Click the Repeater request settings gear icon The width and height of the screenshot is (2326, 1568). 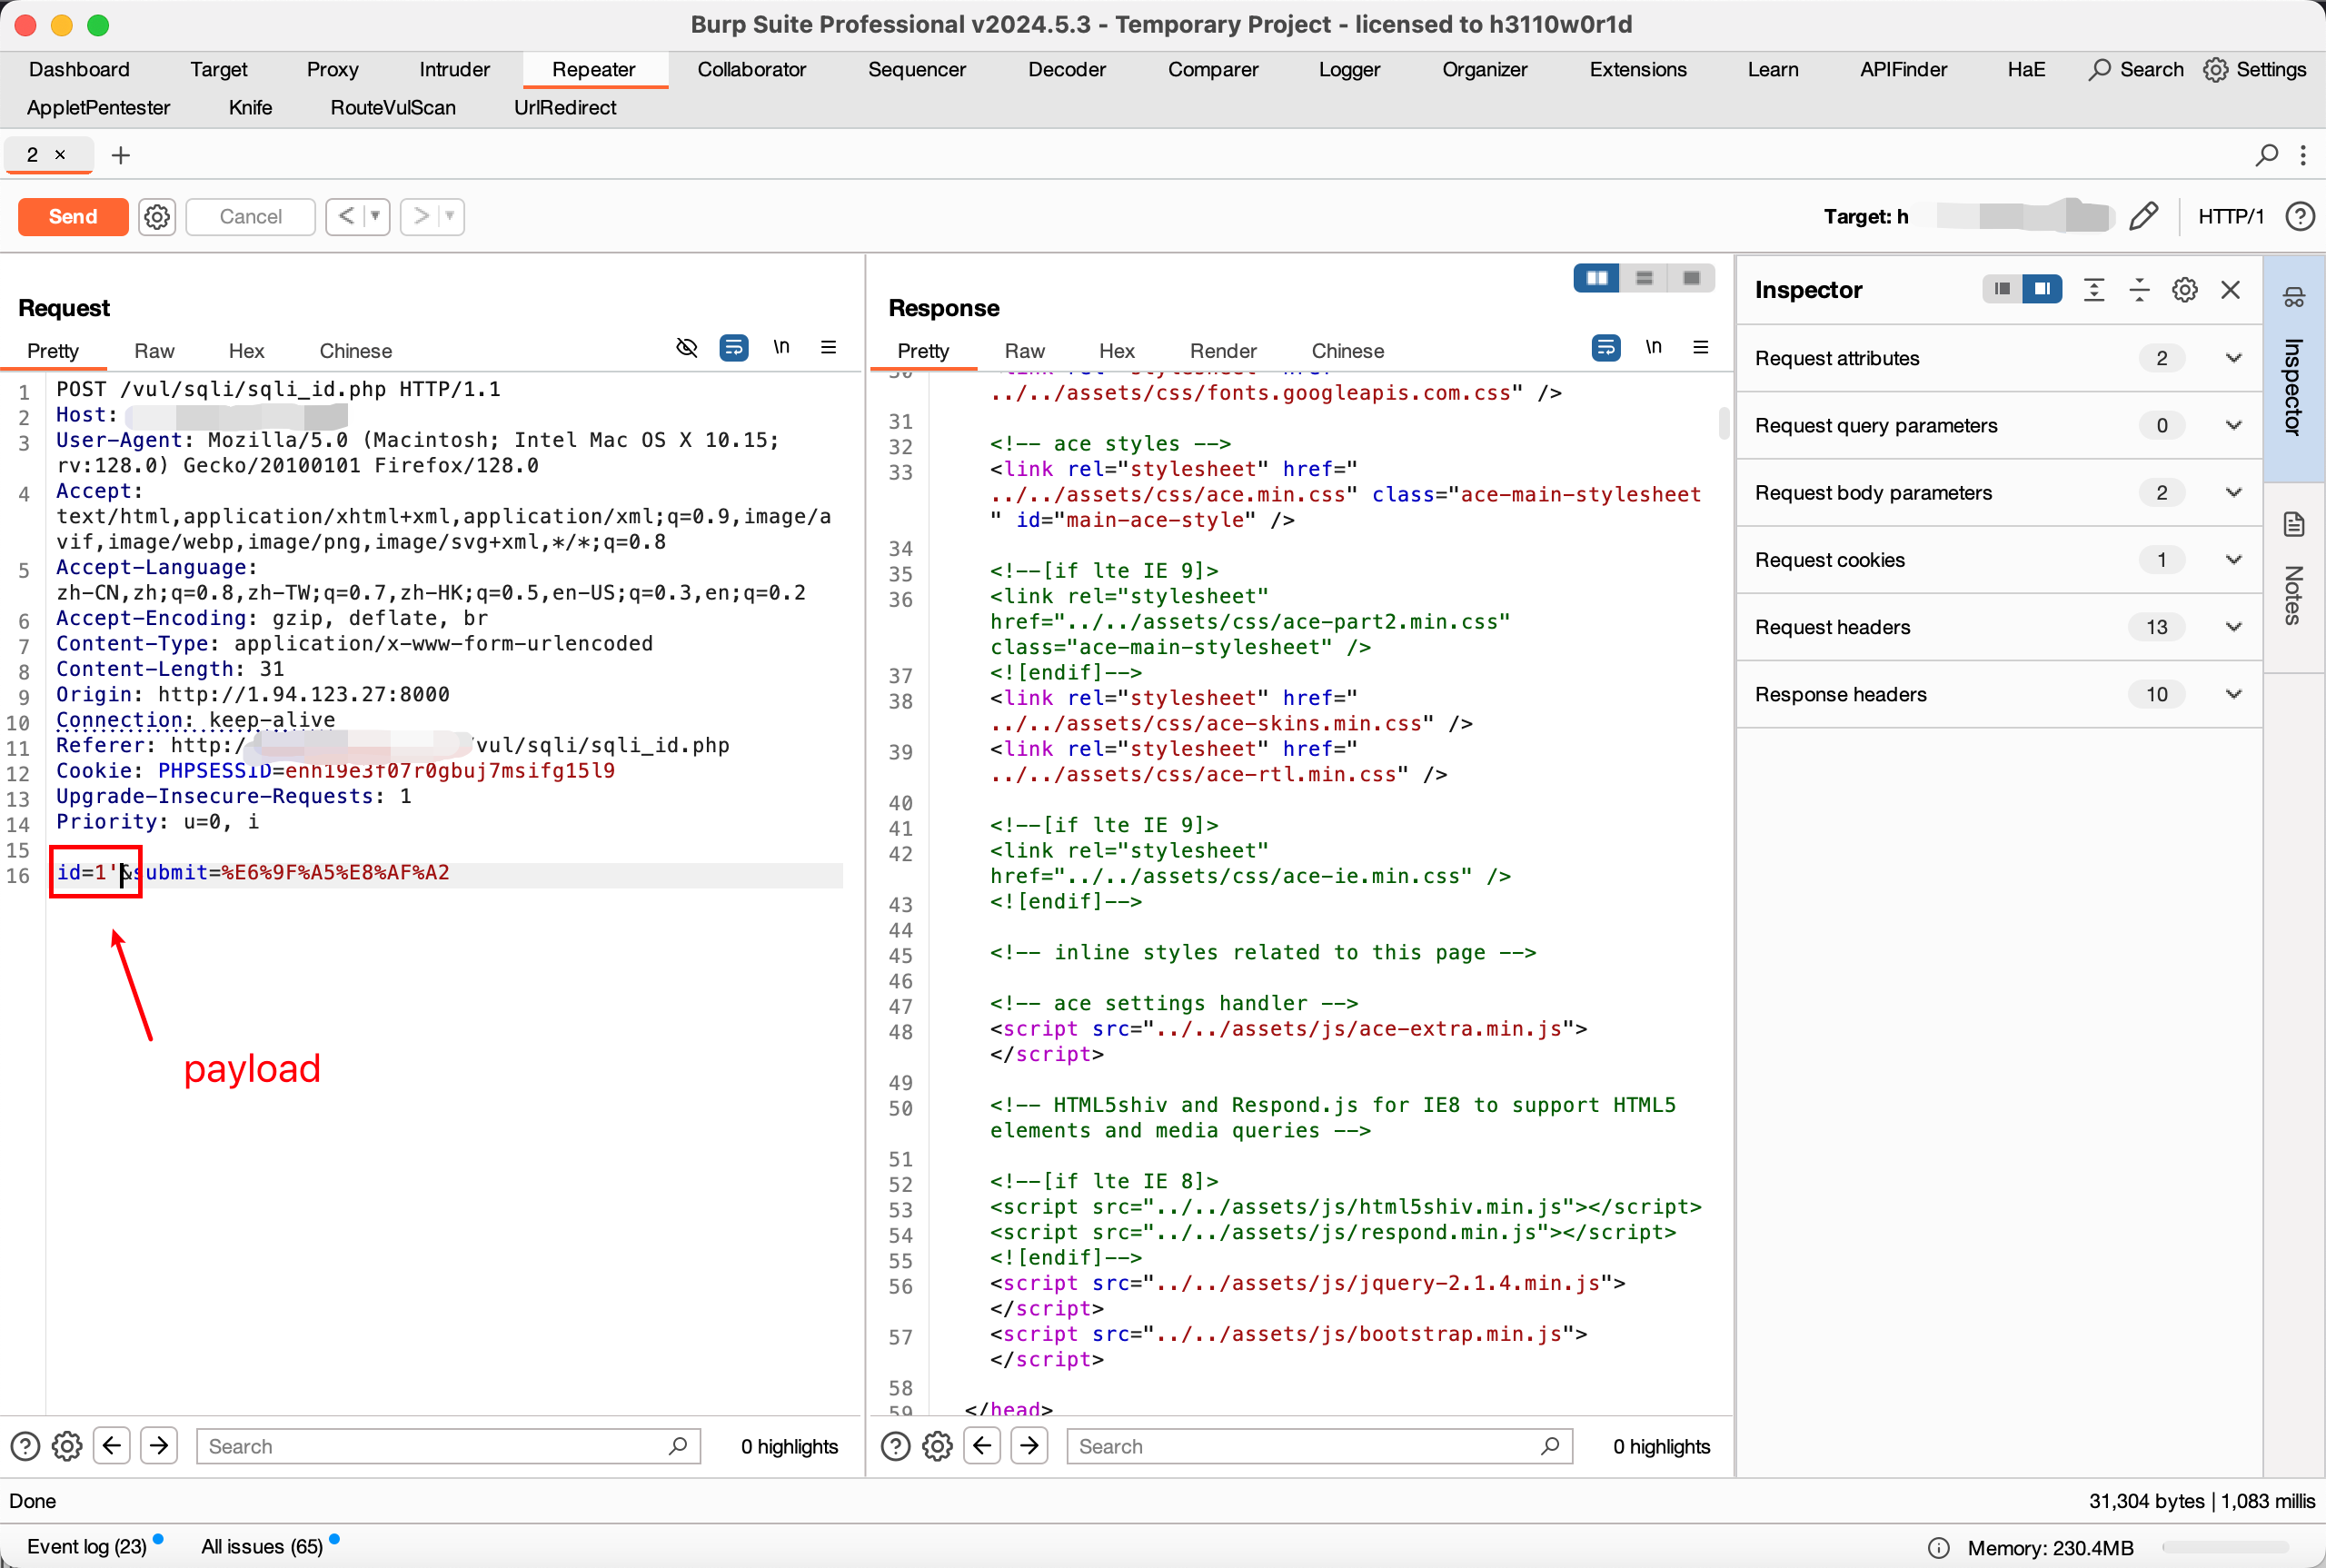[x=157, y=216]
